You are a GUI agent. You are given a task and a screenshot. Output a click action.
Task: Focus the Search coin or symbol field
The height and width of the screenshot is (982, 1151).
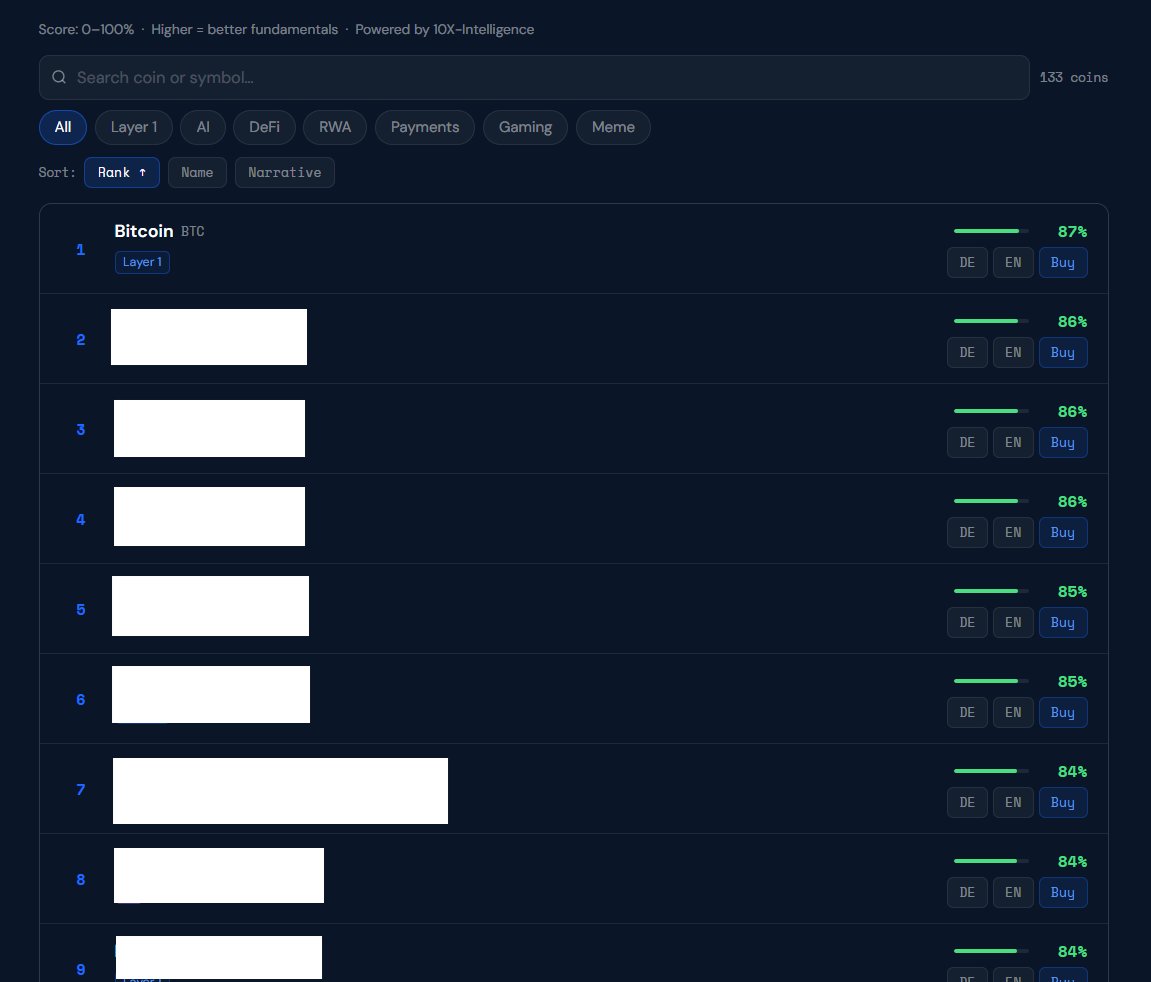point(540,77)
